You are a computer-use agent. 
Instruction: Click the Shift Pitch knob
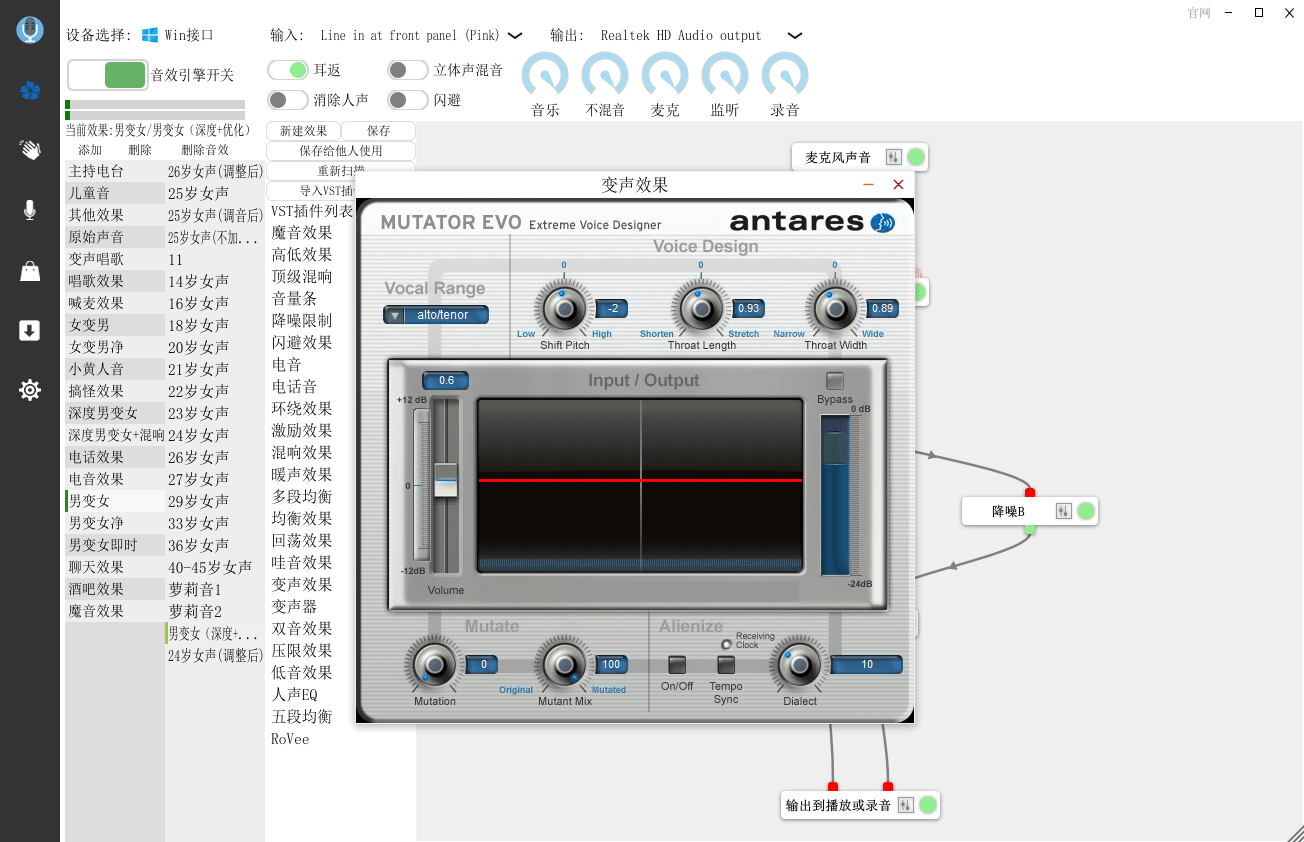coord(564,309)
